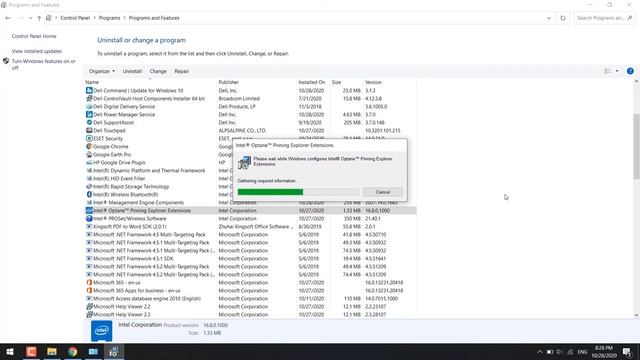The width and height of the screenshot is (640, 360).
Task: Select Kingsoft PDF to Word SDK row
Action: [251, 227]
